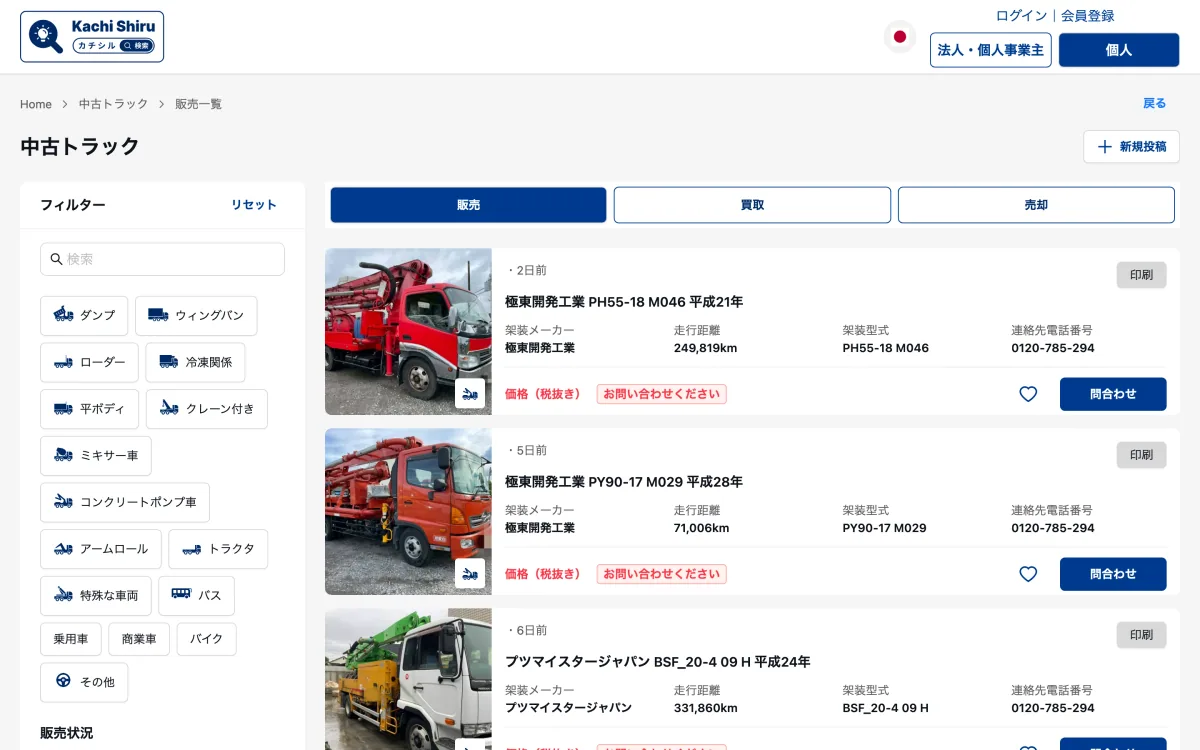Filter by バイク category
The image size is (1200, 750).
click(x=207, y=639)
